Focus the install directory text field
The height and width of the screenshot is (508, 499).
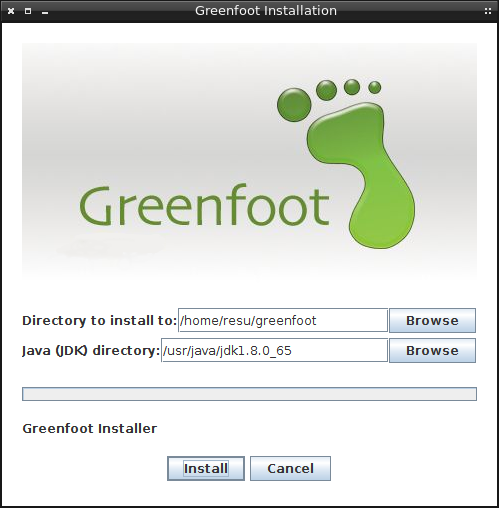pos(283,320)
